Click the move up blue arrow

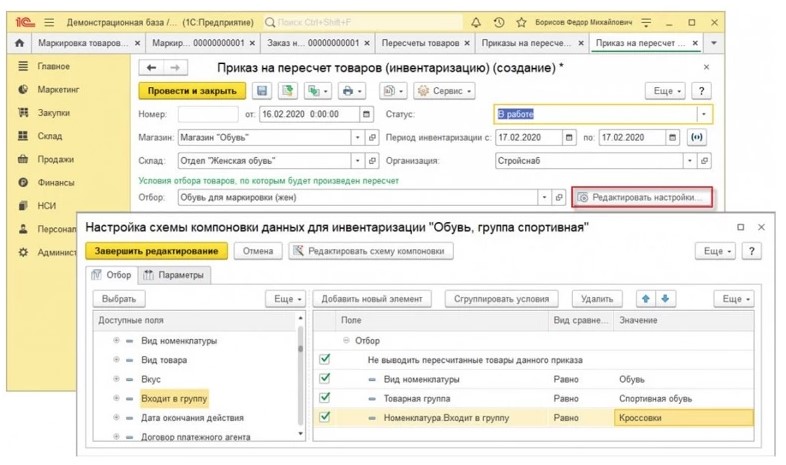645,298
